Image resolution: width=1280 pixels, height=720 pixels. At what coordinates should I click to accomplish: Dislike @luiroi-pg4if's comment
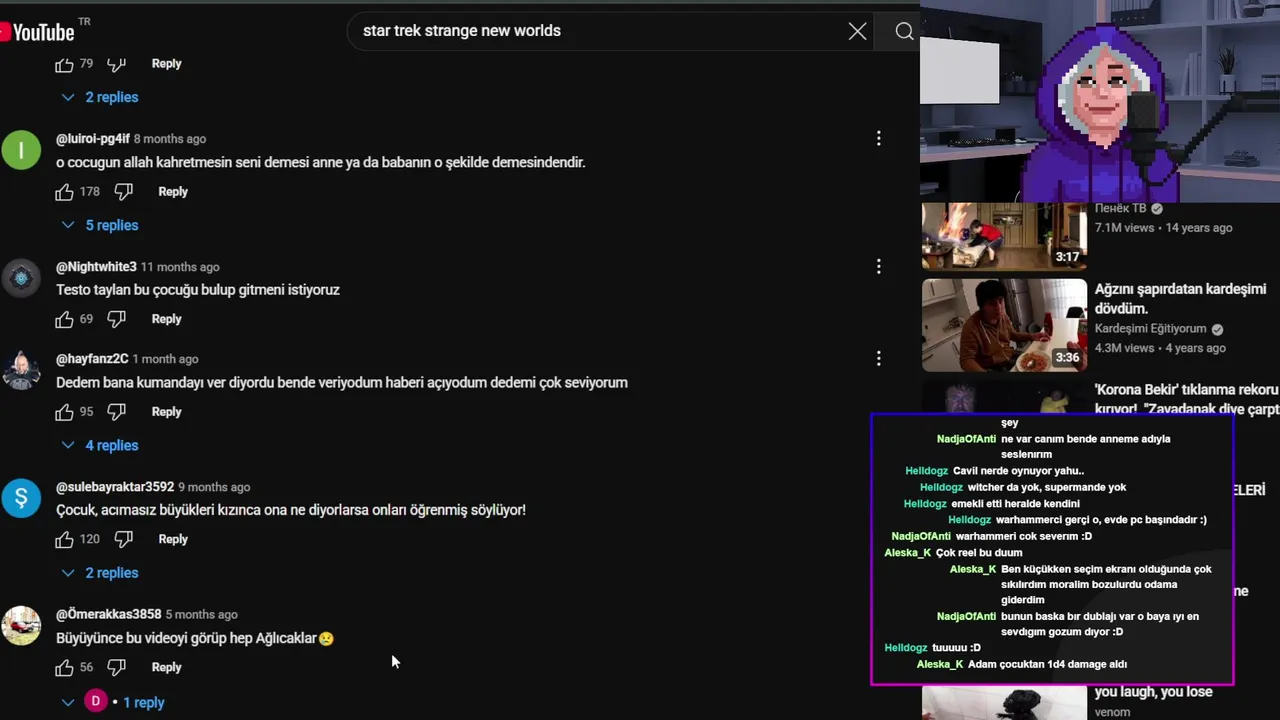point(124,192)
